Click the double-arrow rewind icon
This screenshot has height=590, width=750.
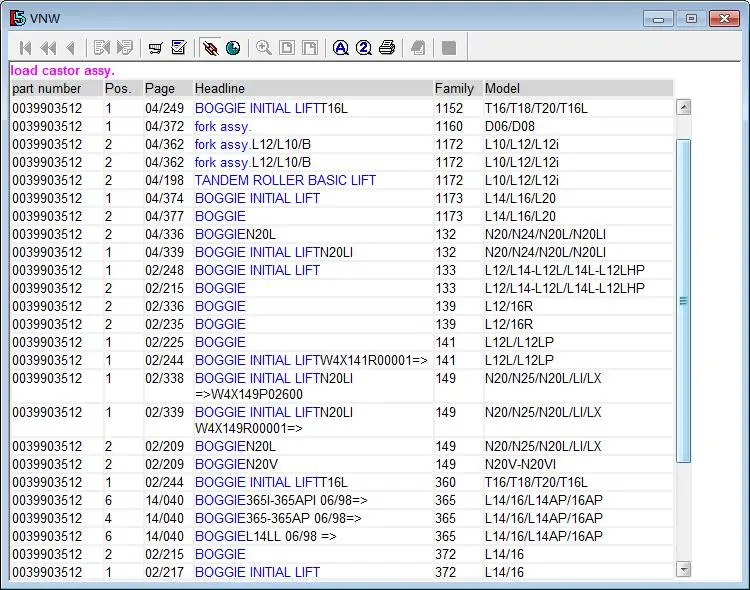(48, 48)
